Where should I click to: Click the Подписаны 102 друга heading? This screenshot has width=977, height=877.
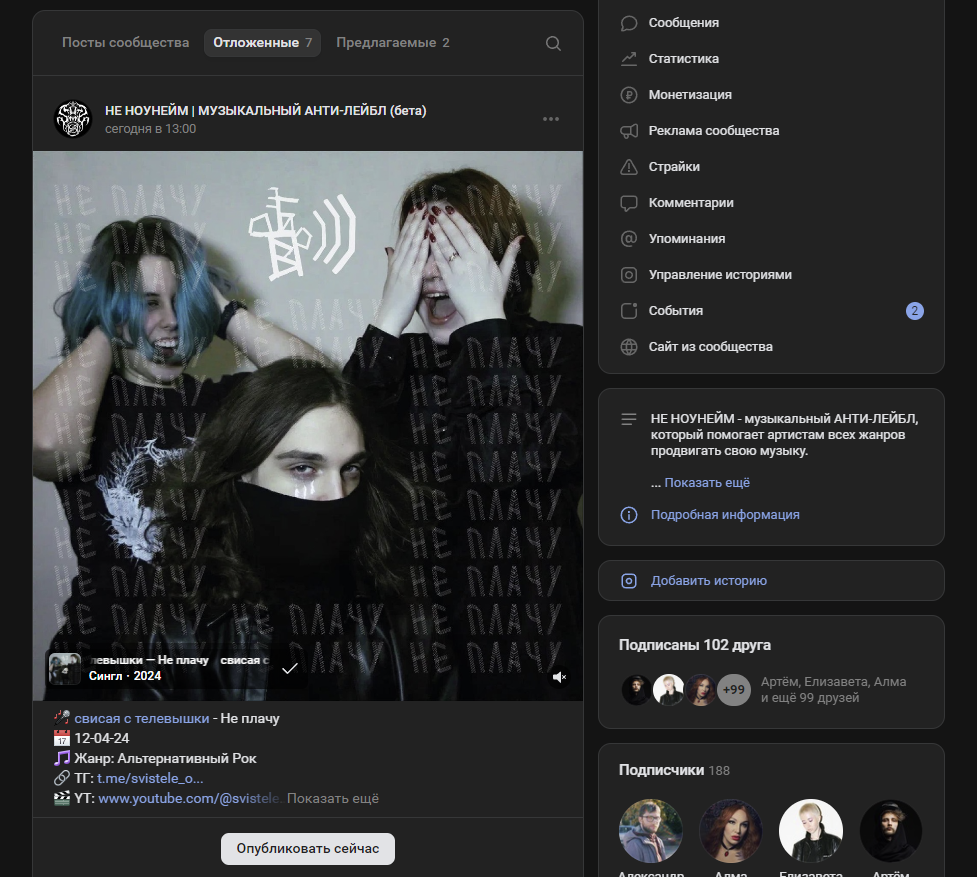[x=695, y=645]
